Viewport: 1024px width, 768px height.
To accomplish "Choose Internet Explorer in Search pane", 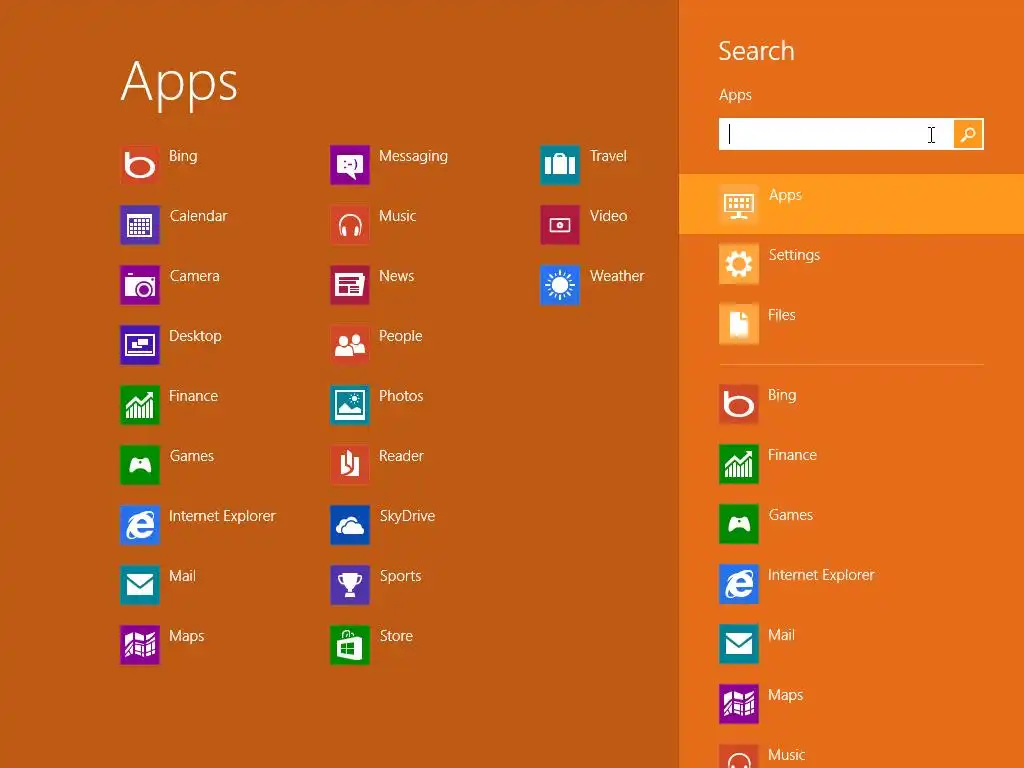I will [x=852, y=584].
